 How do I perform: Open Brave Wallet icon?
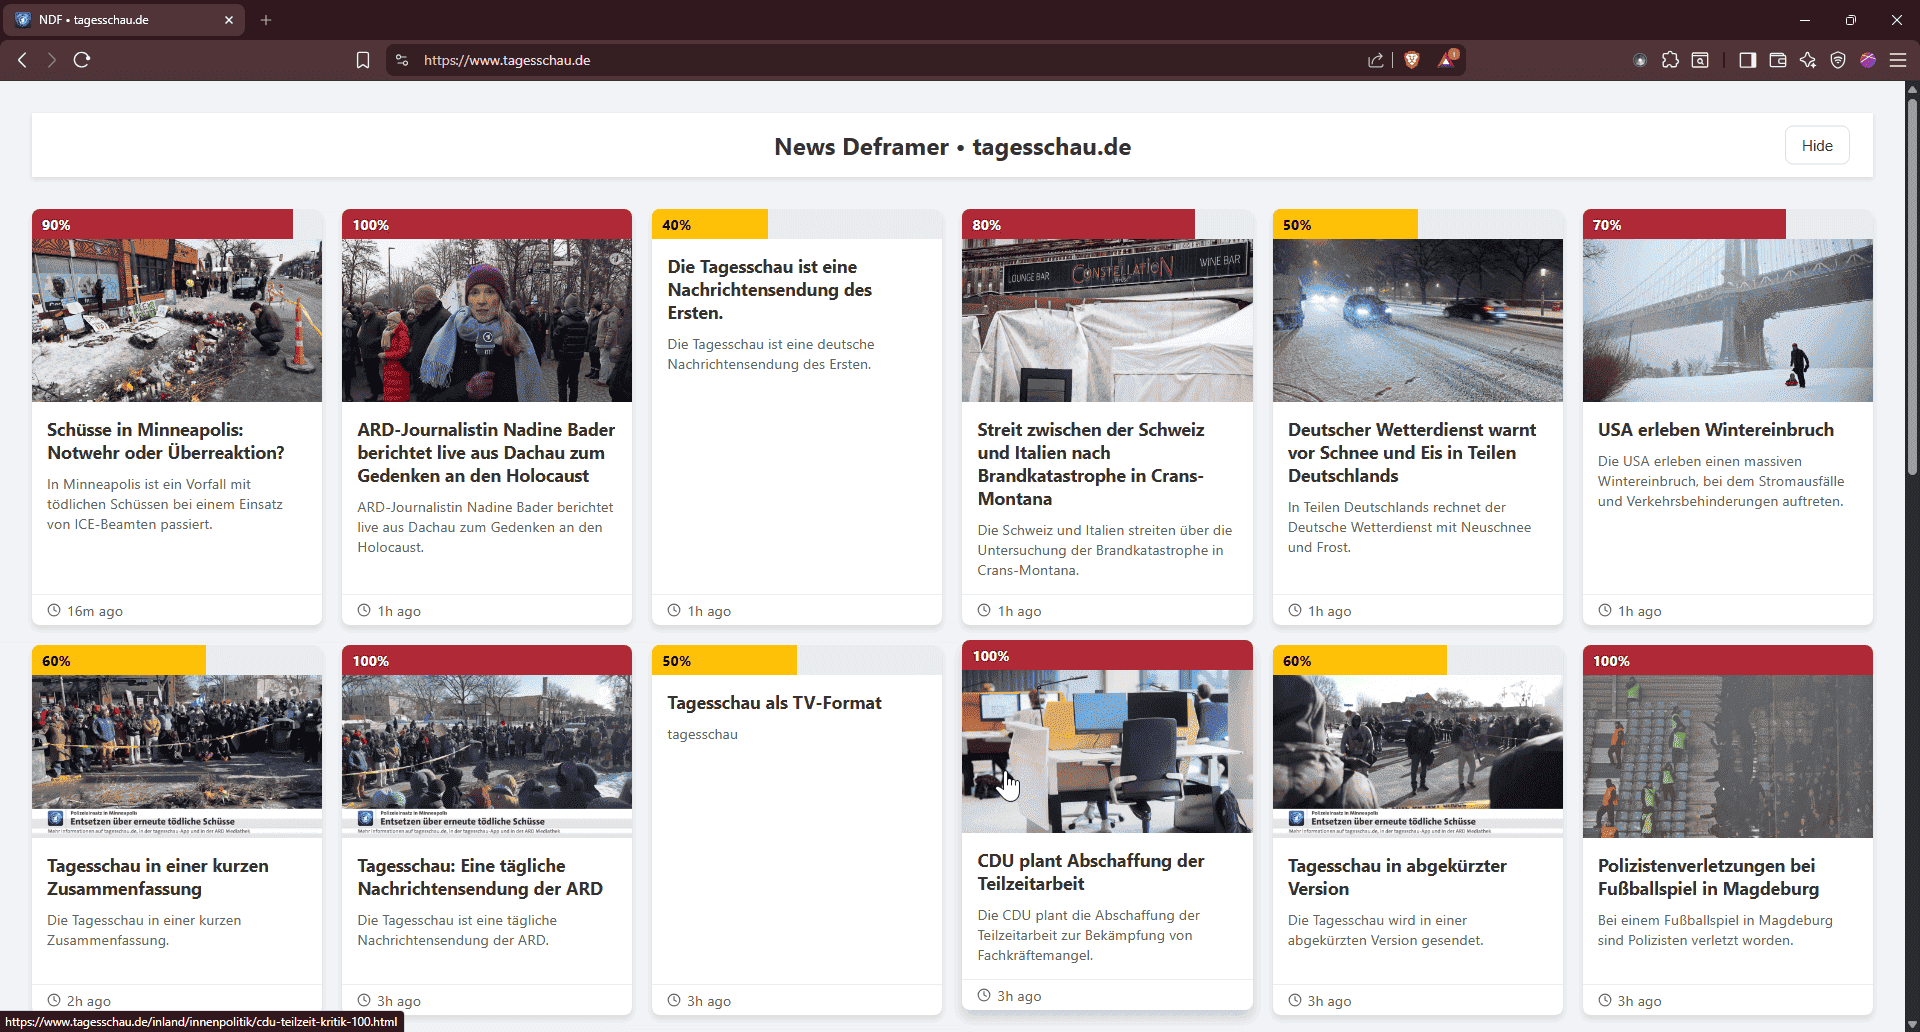point(1778,60)
